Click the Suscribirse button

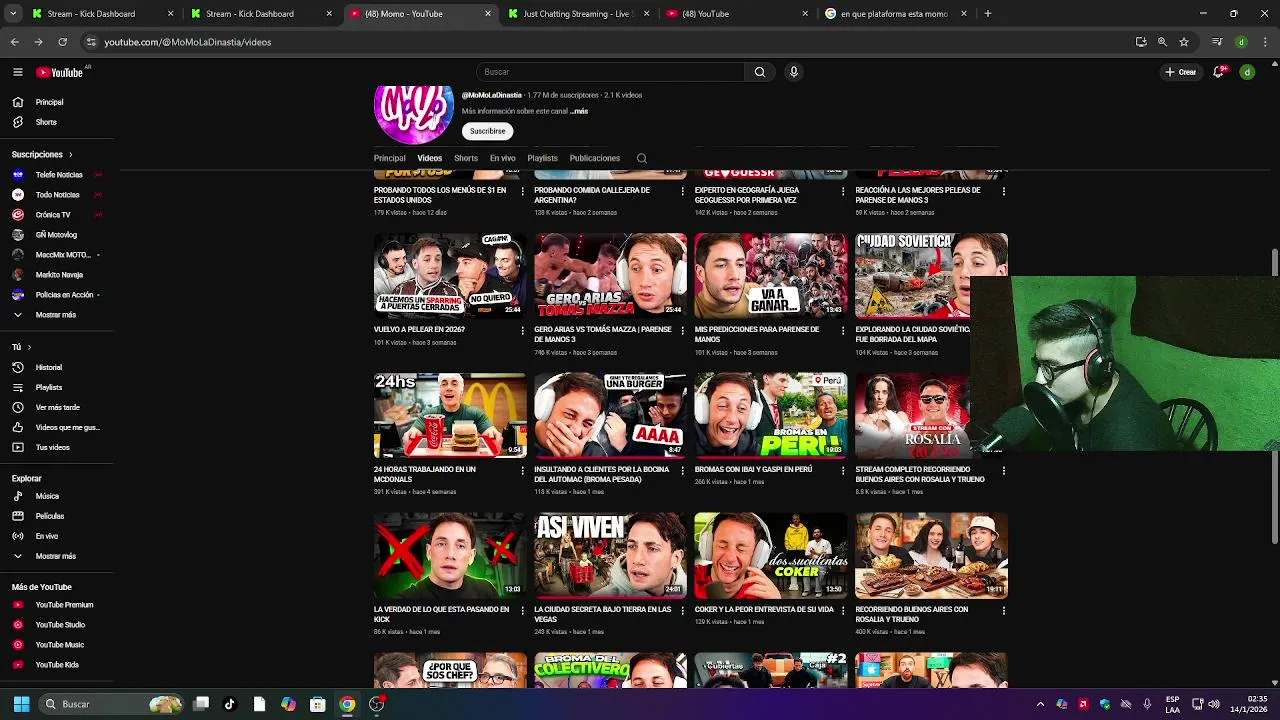[x=488, y=131]
